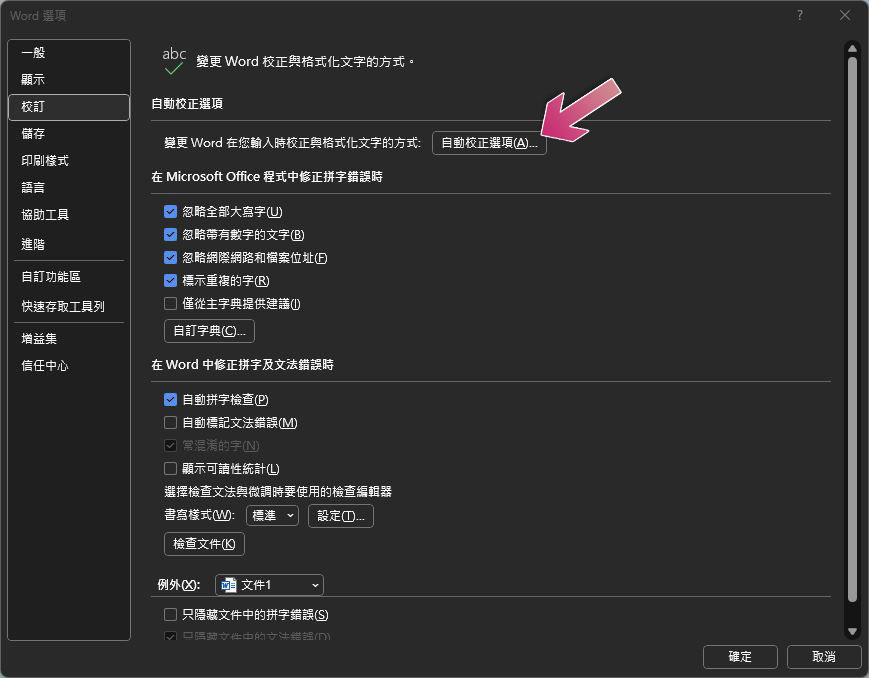Click the help question mark icon
Screen dimensions: 869x678
coord(800,16)
